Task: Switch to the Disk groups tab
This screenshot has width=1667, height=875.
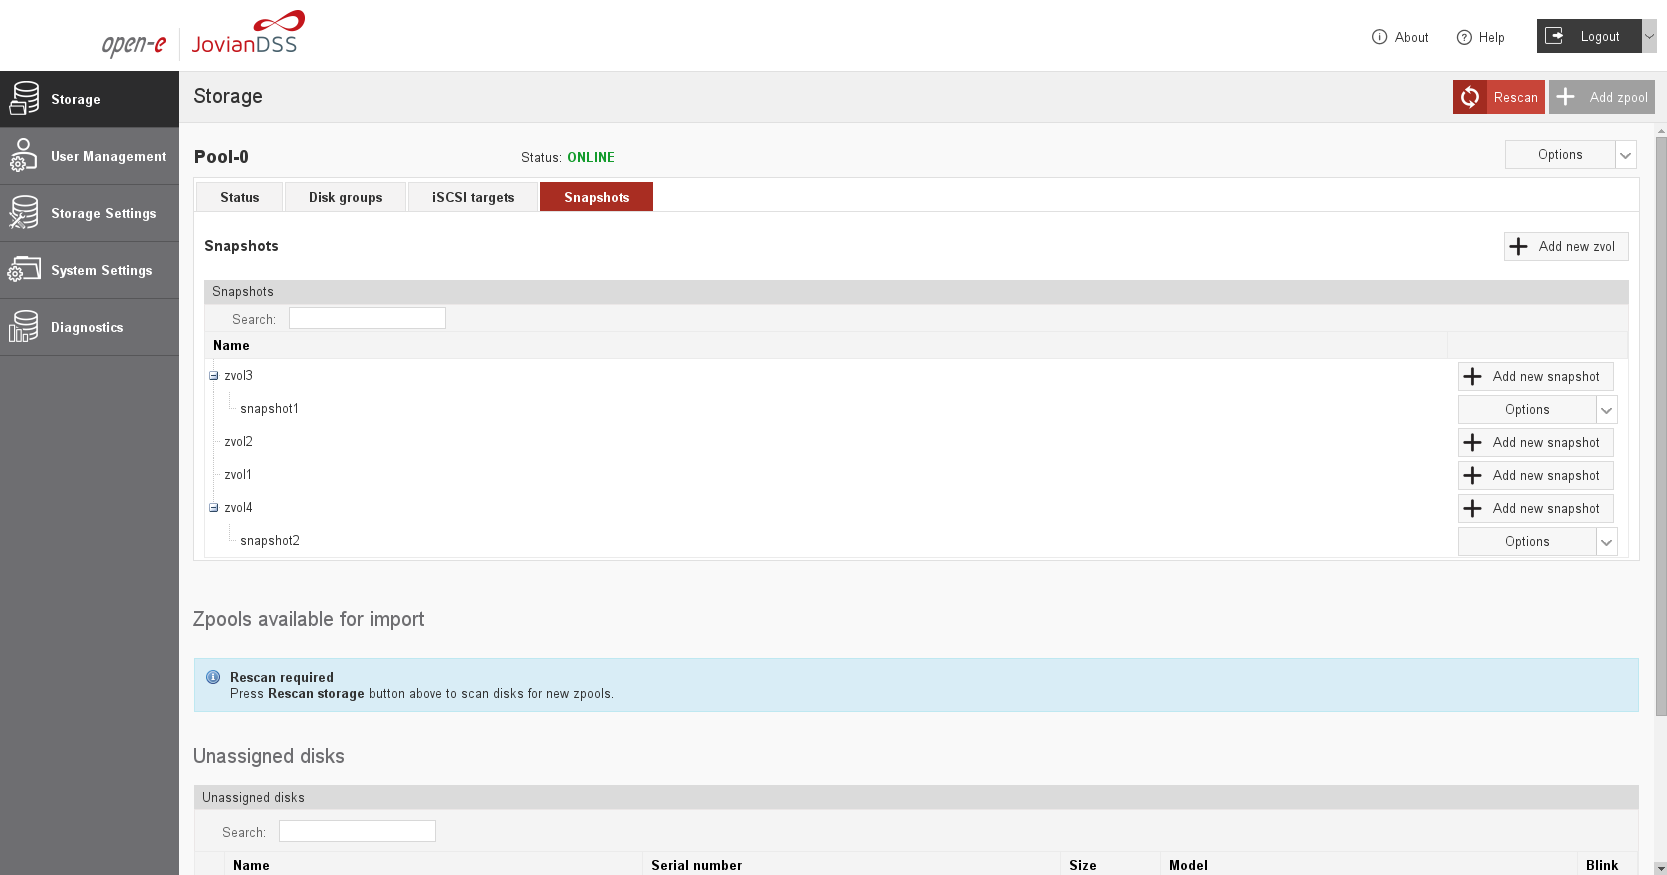Action: [345, 197]
